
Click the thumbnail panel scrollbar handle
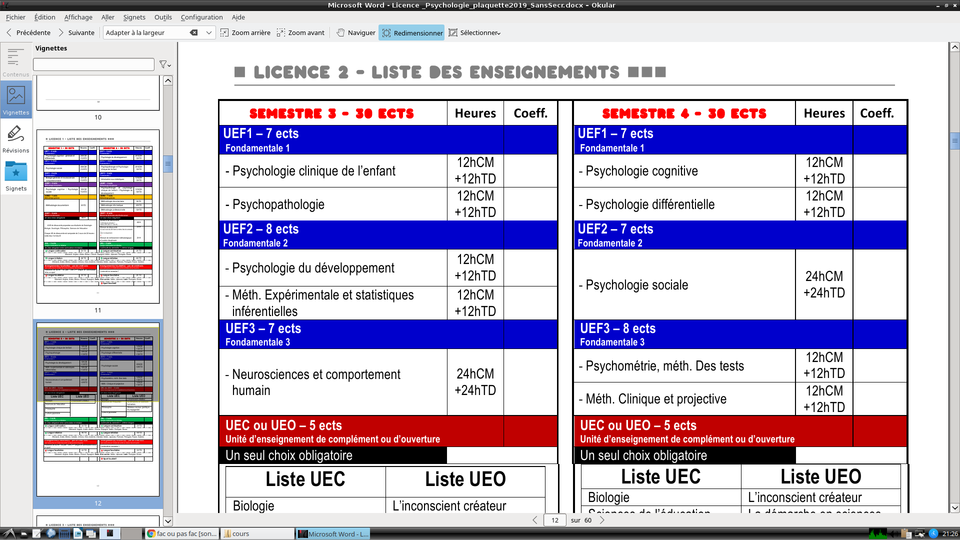pos(168,163)
